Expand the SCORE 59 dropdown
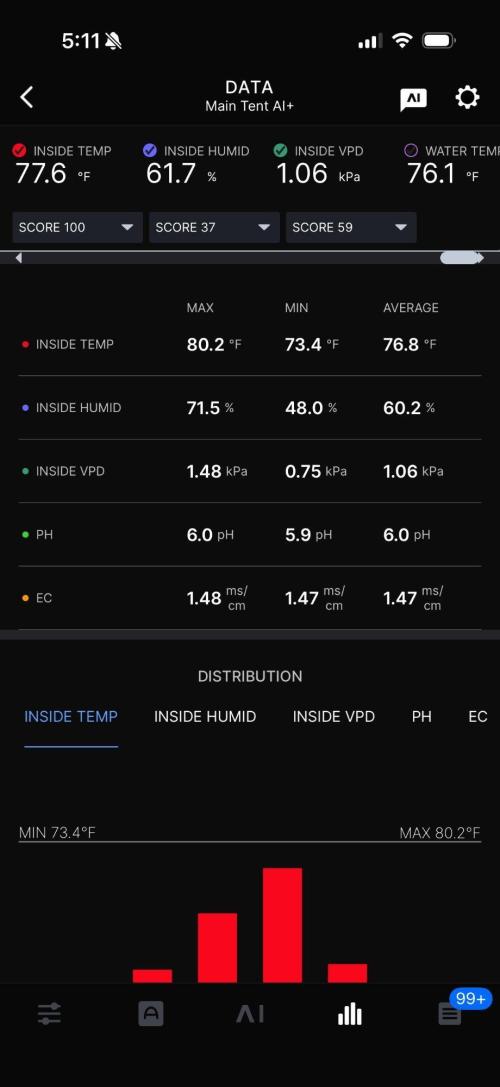The image size is (500, 1087). pos(351,227)
